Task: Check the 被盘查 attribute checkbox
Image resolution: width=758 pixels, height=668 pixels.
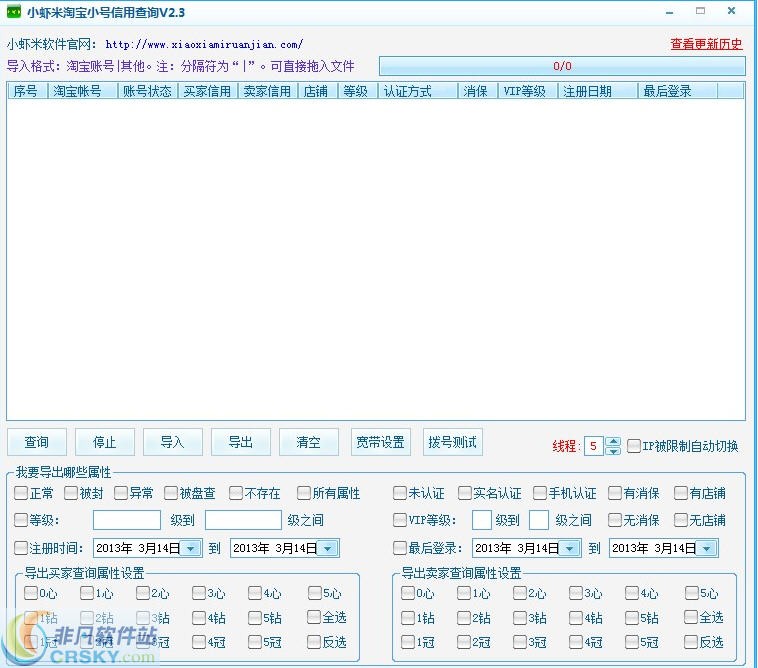Action: tap(171, 493)
